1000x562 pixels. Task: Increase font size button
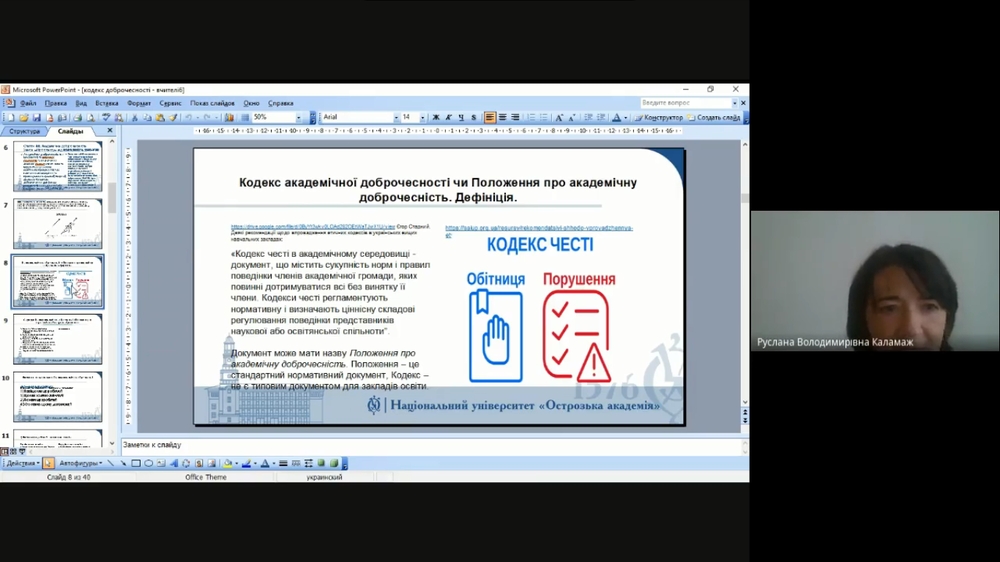click(559, 117)
